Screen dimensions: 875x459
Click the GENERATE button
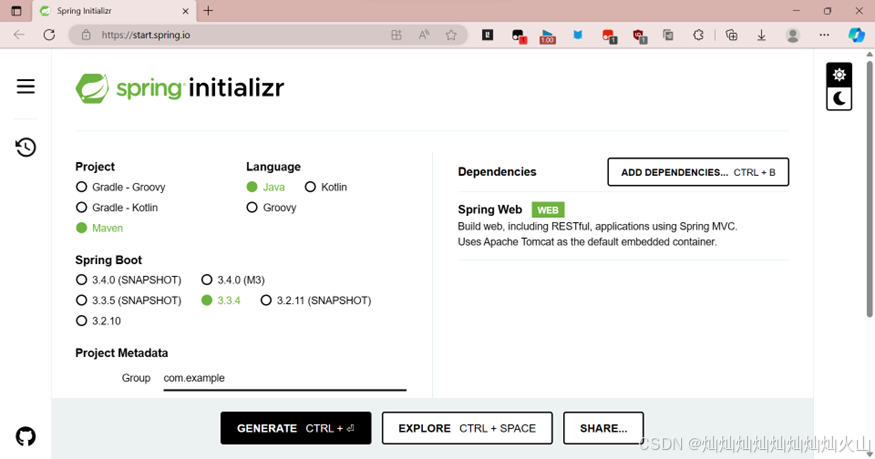pos(296,428)
